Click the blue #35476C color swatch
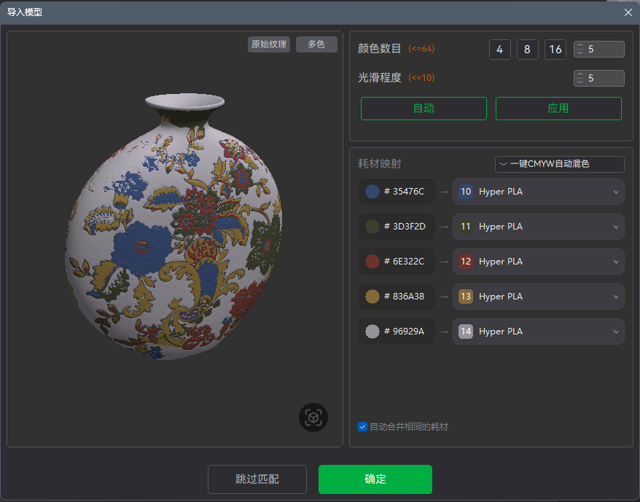 pyautogui.click(x=372, y=191)
